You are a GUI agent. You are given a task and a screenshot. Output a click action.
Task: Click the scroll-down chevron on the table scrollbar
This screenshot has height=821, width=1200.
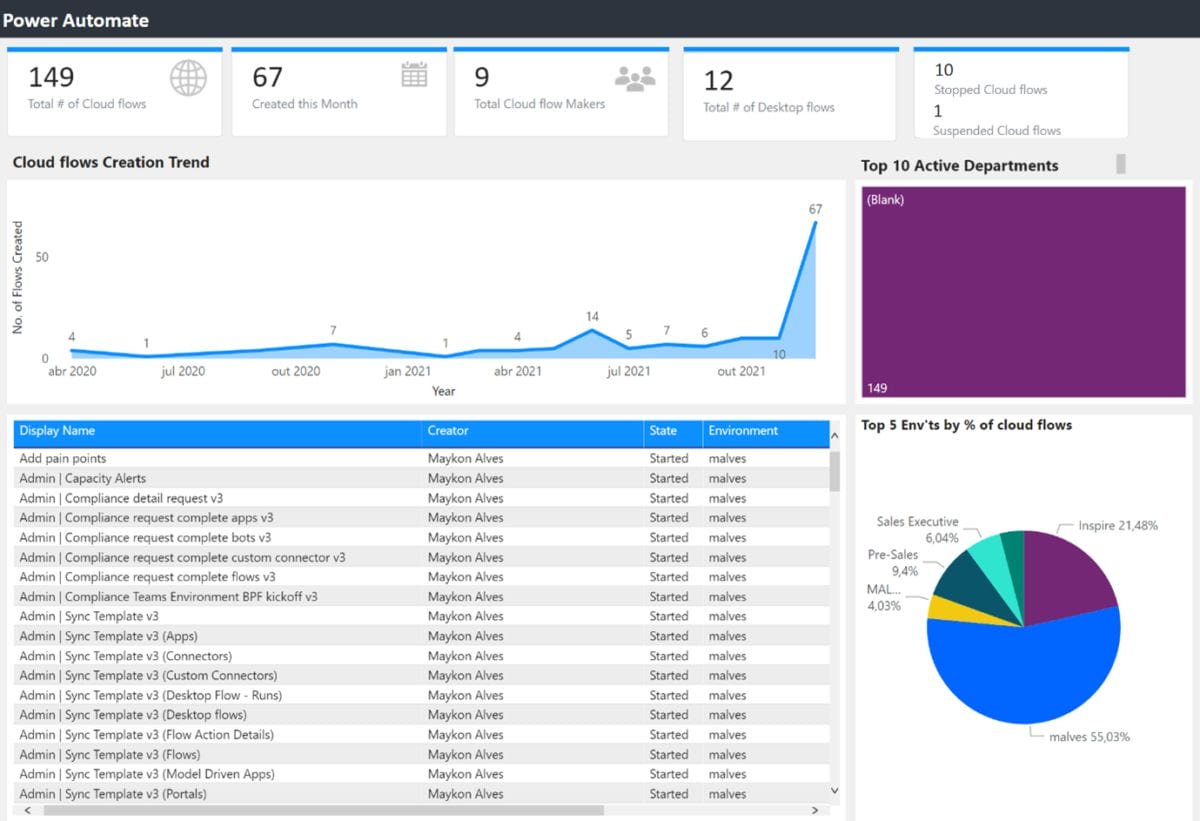coord(833,789)
